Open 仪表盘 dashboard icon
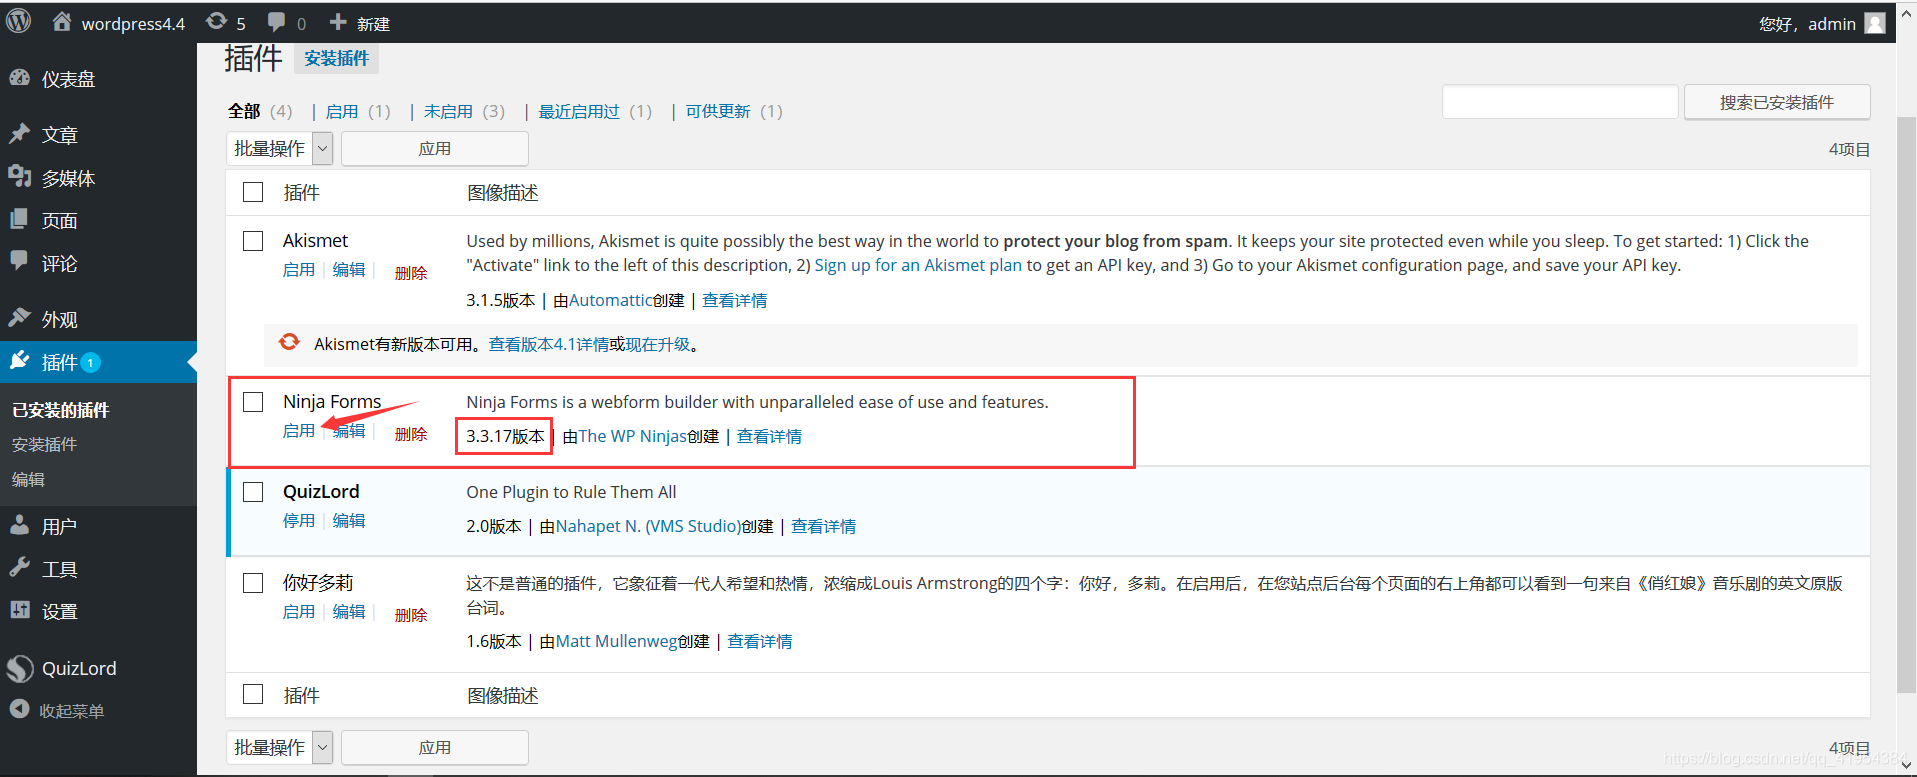Viewport: 1917px width, 777px height. pyautogui.click(x=19, y=78)
